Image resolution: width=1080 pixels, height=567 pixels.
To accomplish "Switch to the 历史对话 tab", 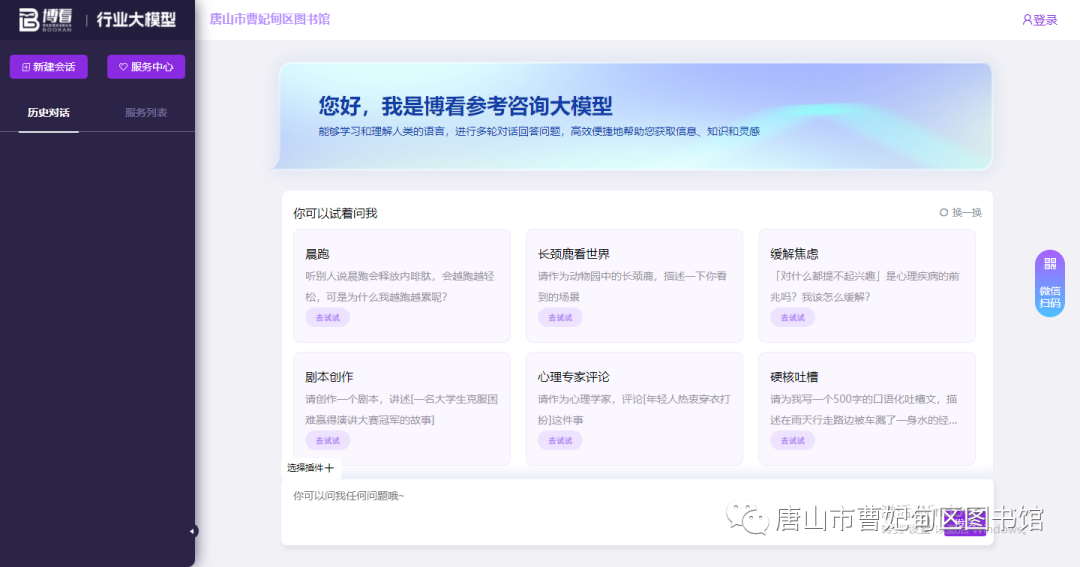I will (48, 112).
